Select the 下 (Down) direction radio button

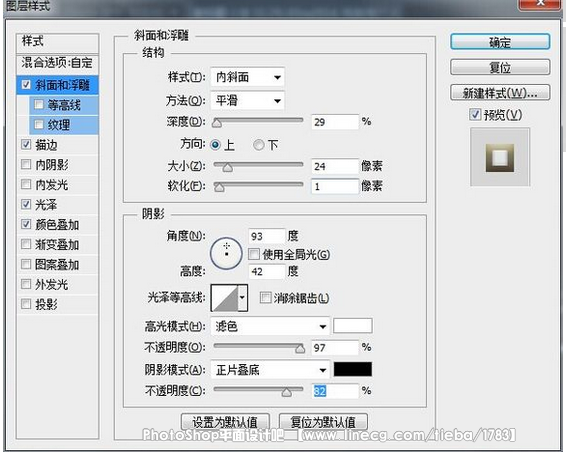(258, 145)
